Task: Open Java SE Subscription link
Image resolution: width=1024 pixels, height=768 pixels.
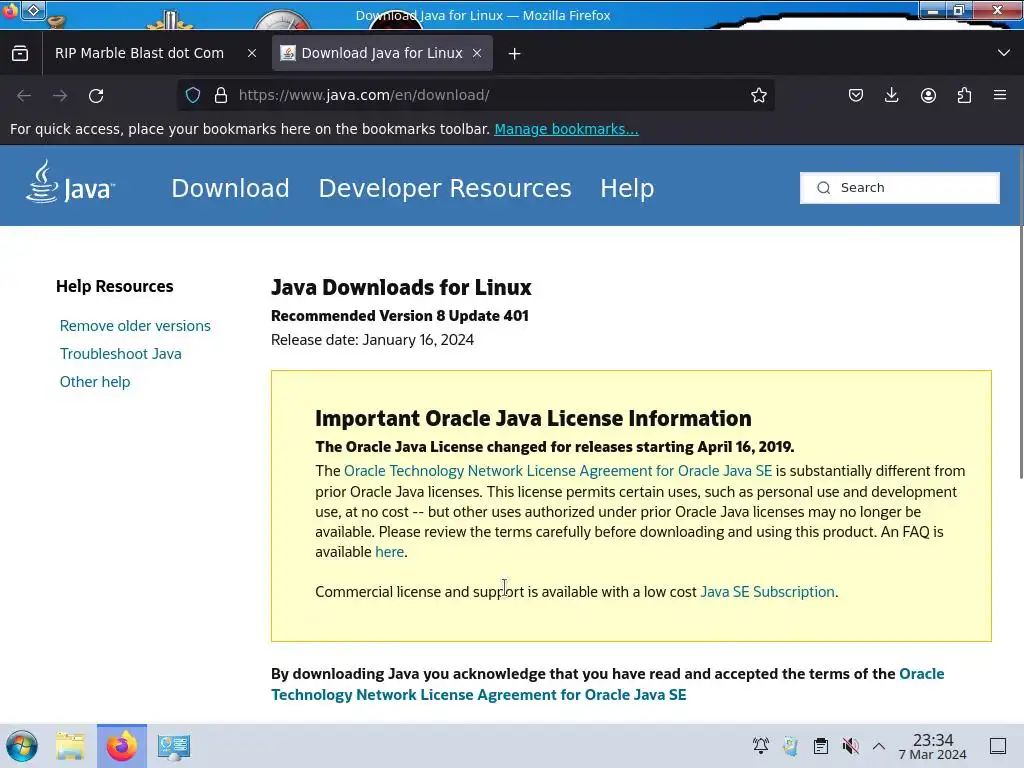Action: tap(767, 592)
